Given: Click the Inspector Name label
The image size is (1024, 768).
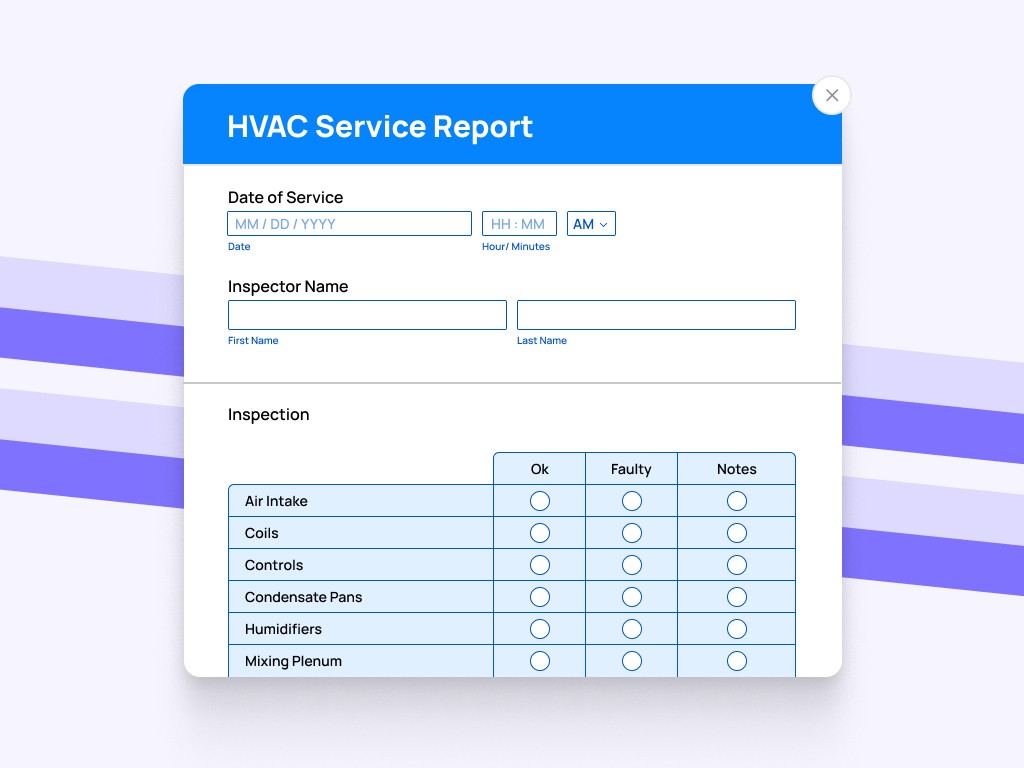Looking at the screenshot, I should [288, 287].
